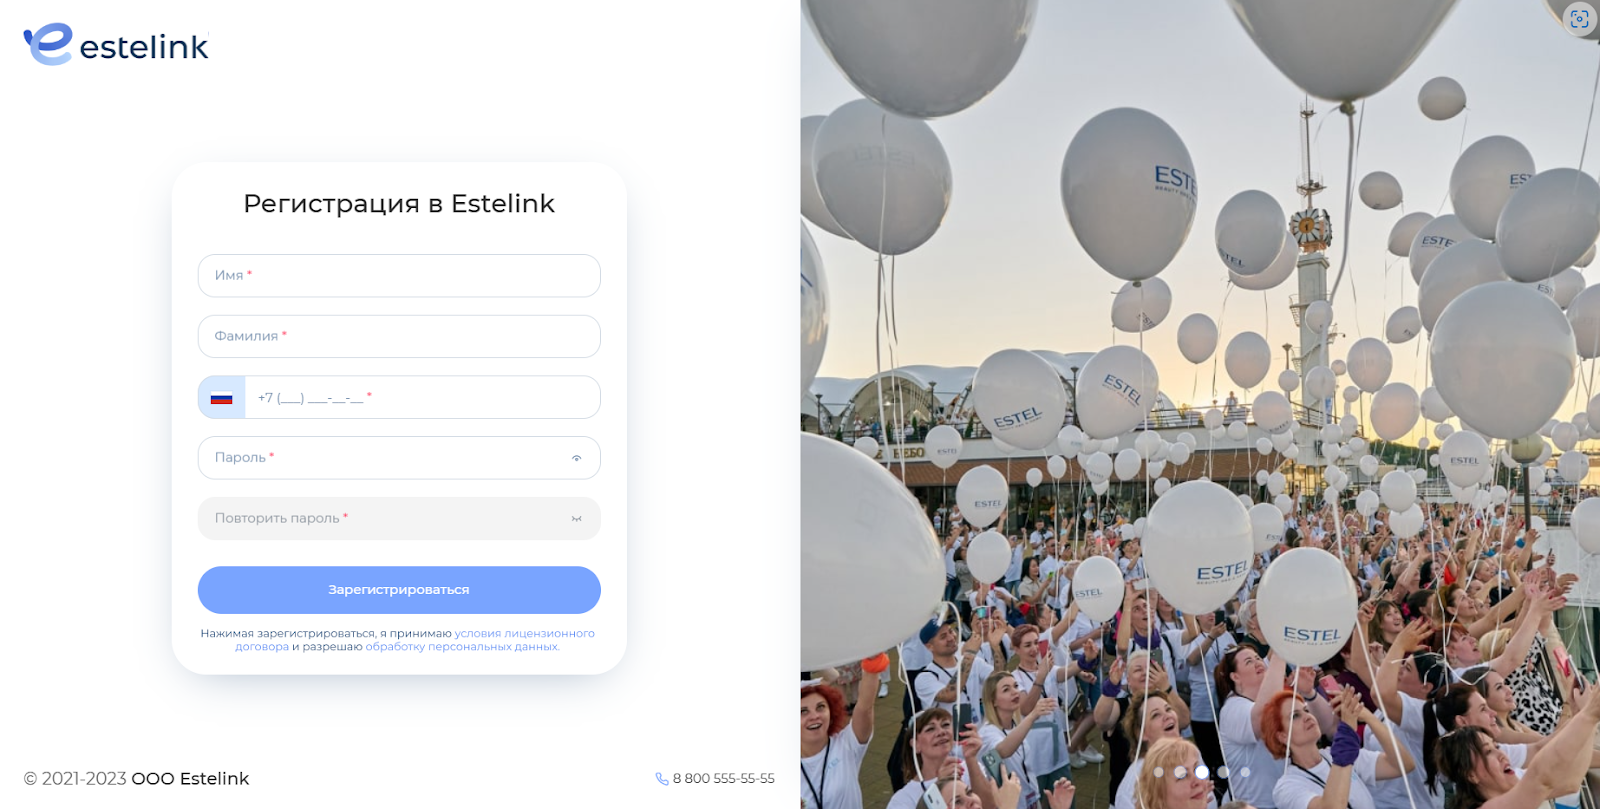This screenshot has width=1600, height=809.
Task: Select the first carousel dot
Action: 1159,772
